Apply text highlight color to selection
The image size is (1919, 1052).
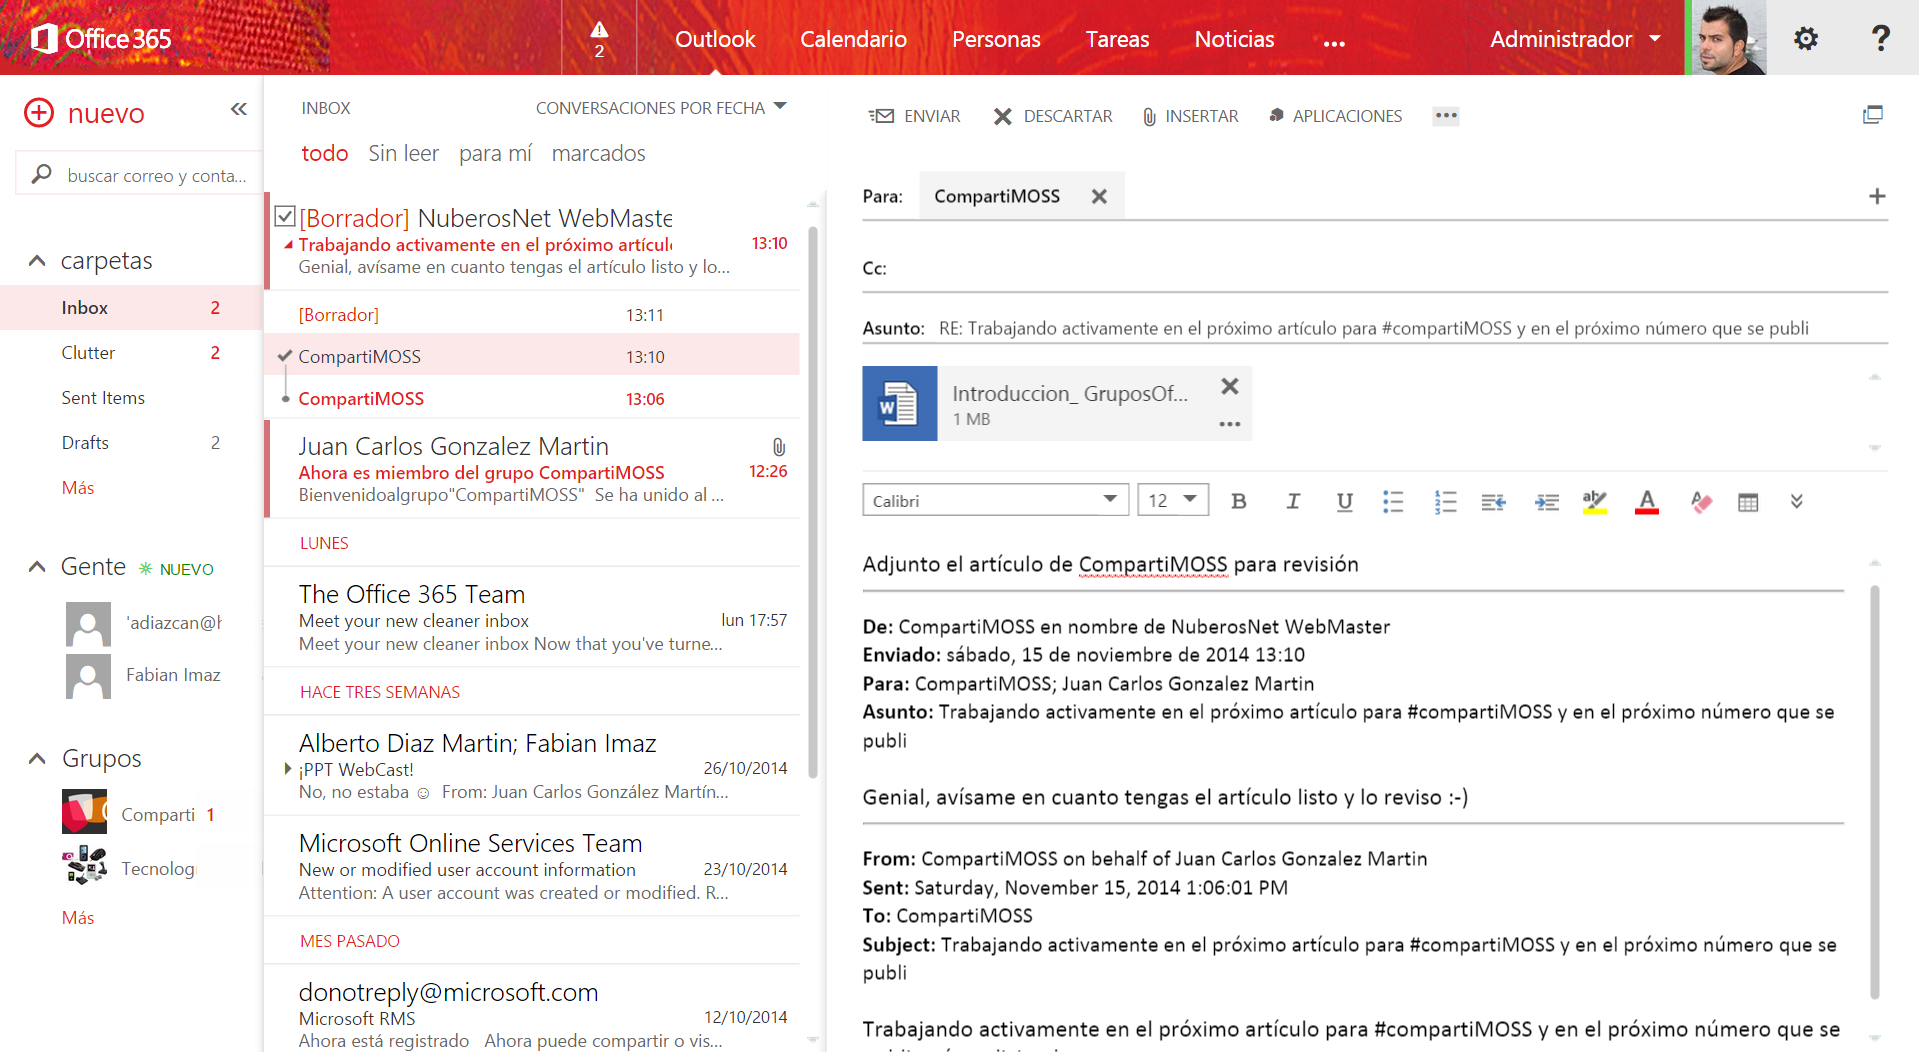pos(1595,501)
